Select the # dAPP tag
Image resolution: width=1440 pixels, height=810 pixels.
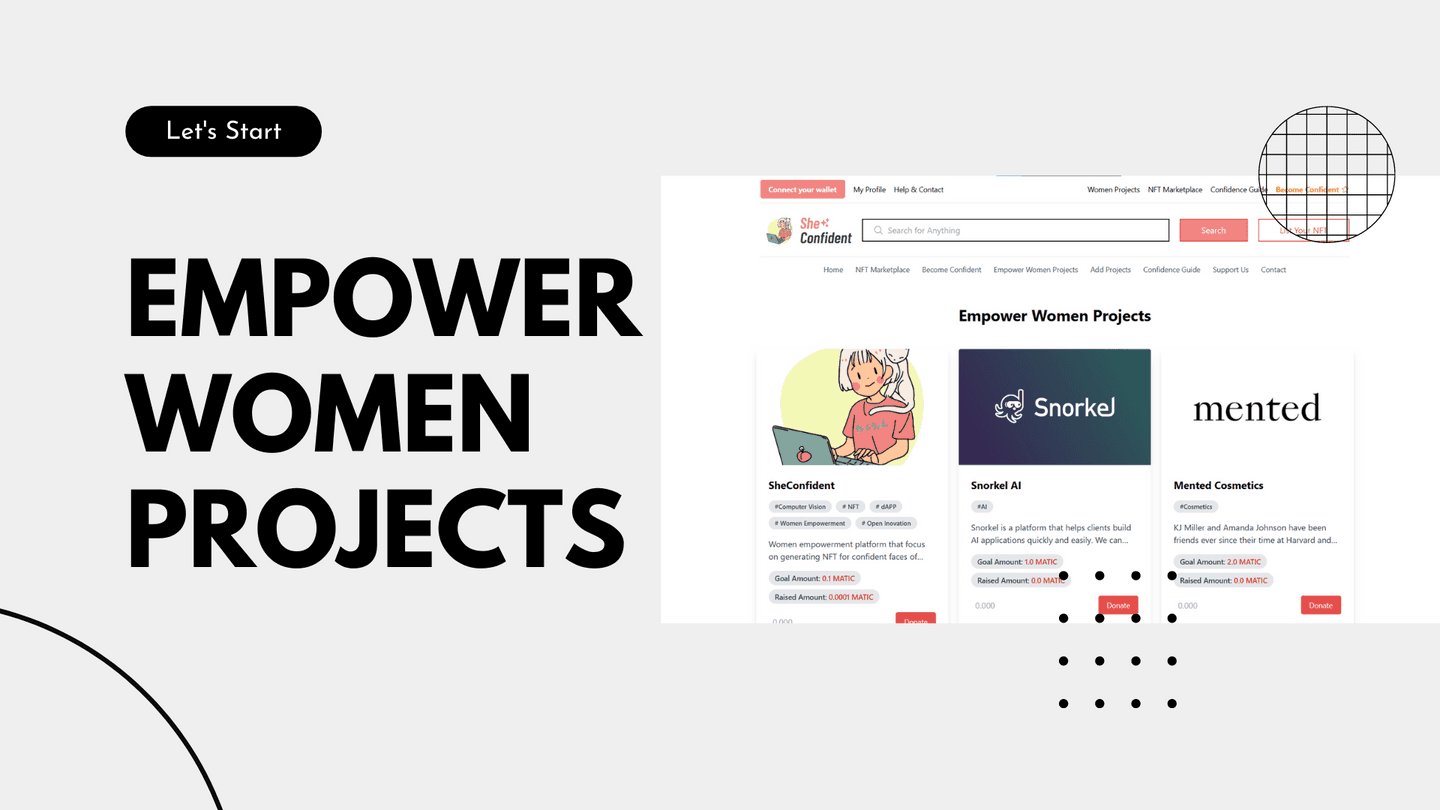coord(887,507)
